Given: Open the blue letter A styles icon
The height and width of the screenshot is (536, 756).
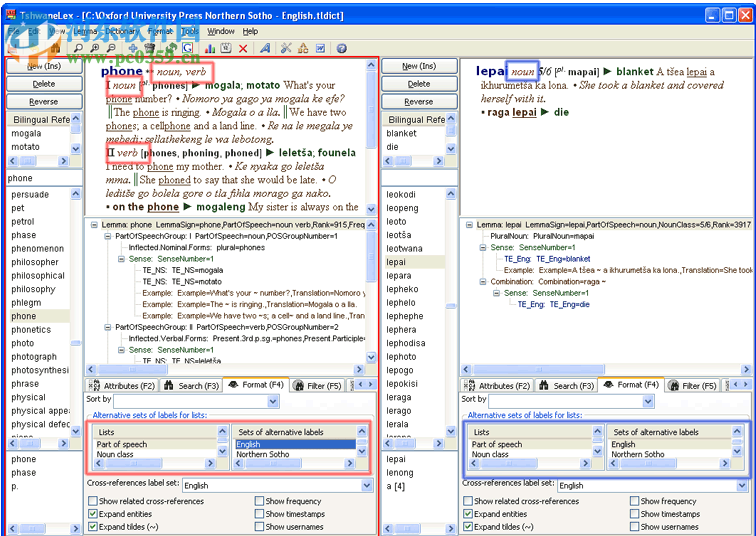Looking at the screenshot, I should [265, 48].
